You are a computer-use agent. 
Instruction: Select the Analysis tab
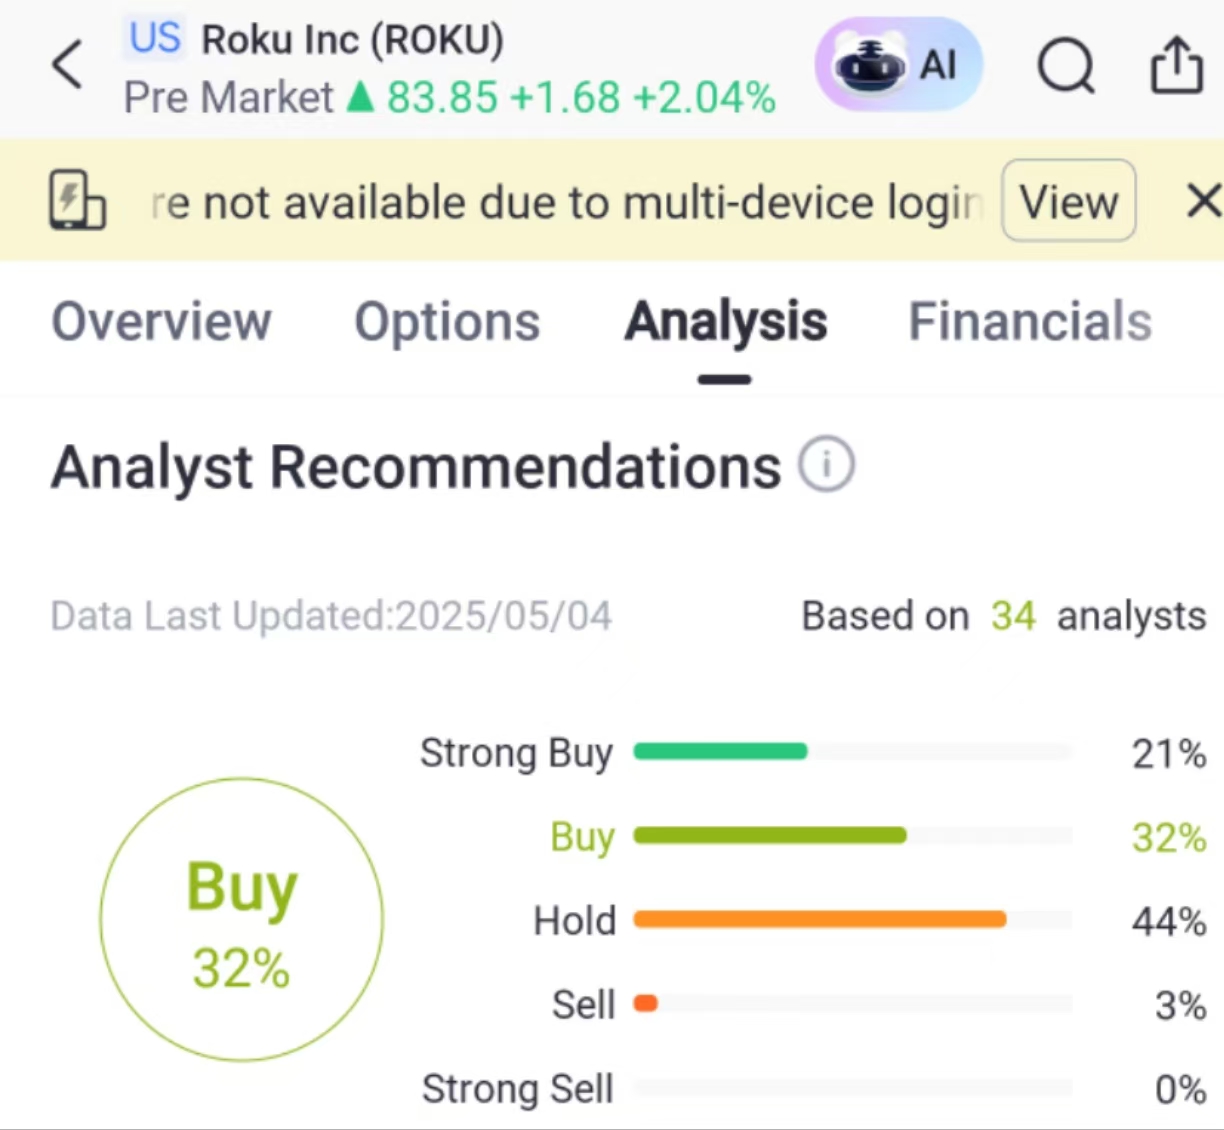(725, 322)
